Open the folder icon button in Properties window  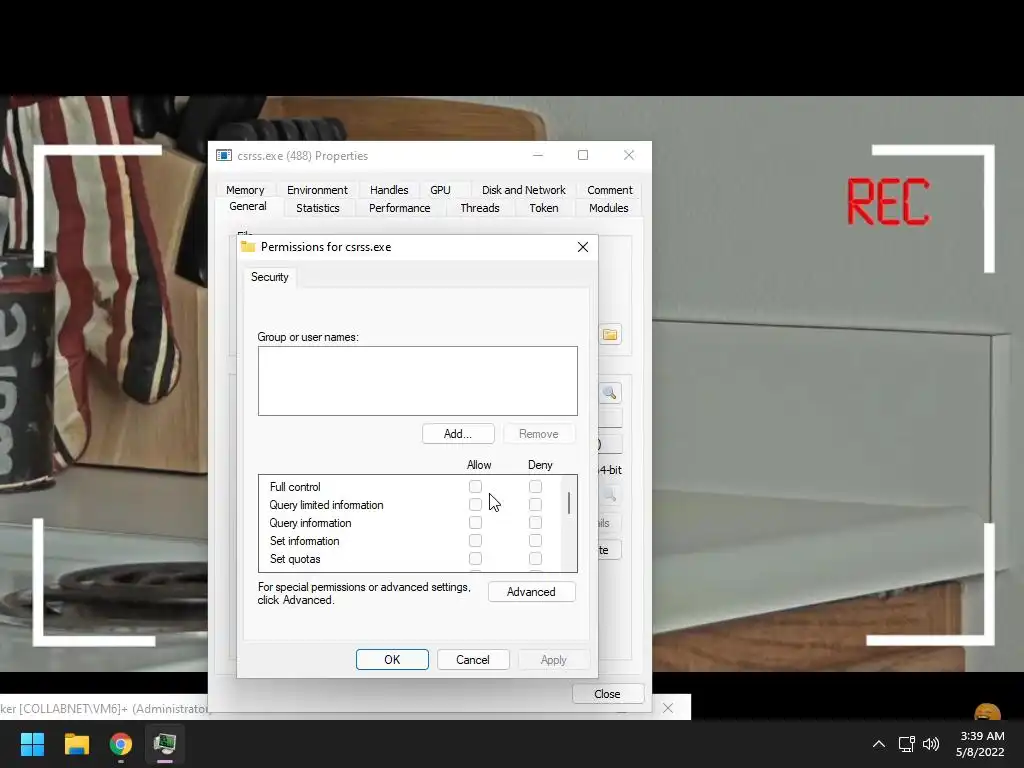(610, 334)
